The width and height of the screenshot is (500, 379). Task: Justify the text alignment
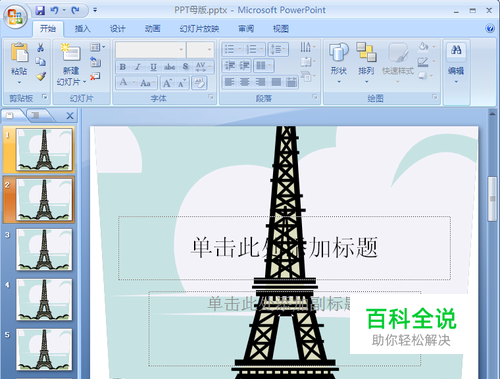(276, 82)
